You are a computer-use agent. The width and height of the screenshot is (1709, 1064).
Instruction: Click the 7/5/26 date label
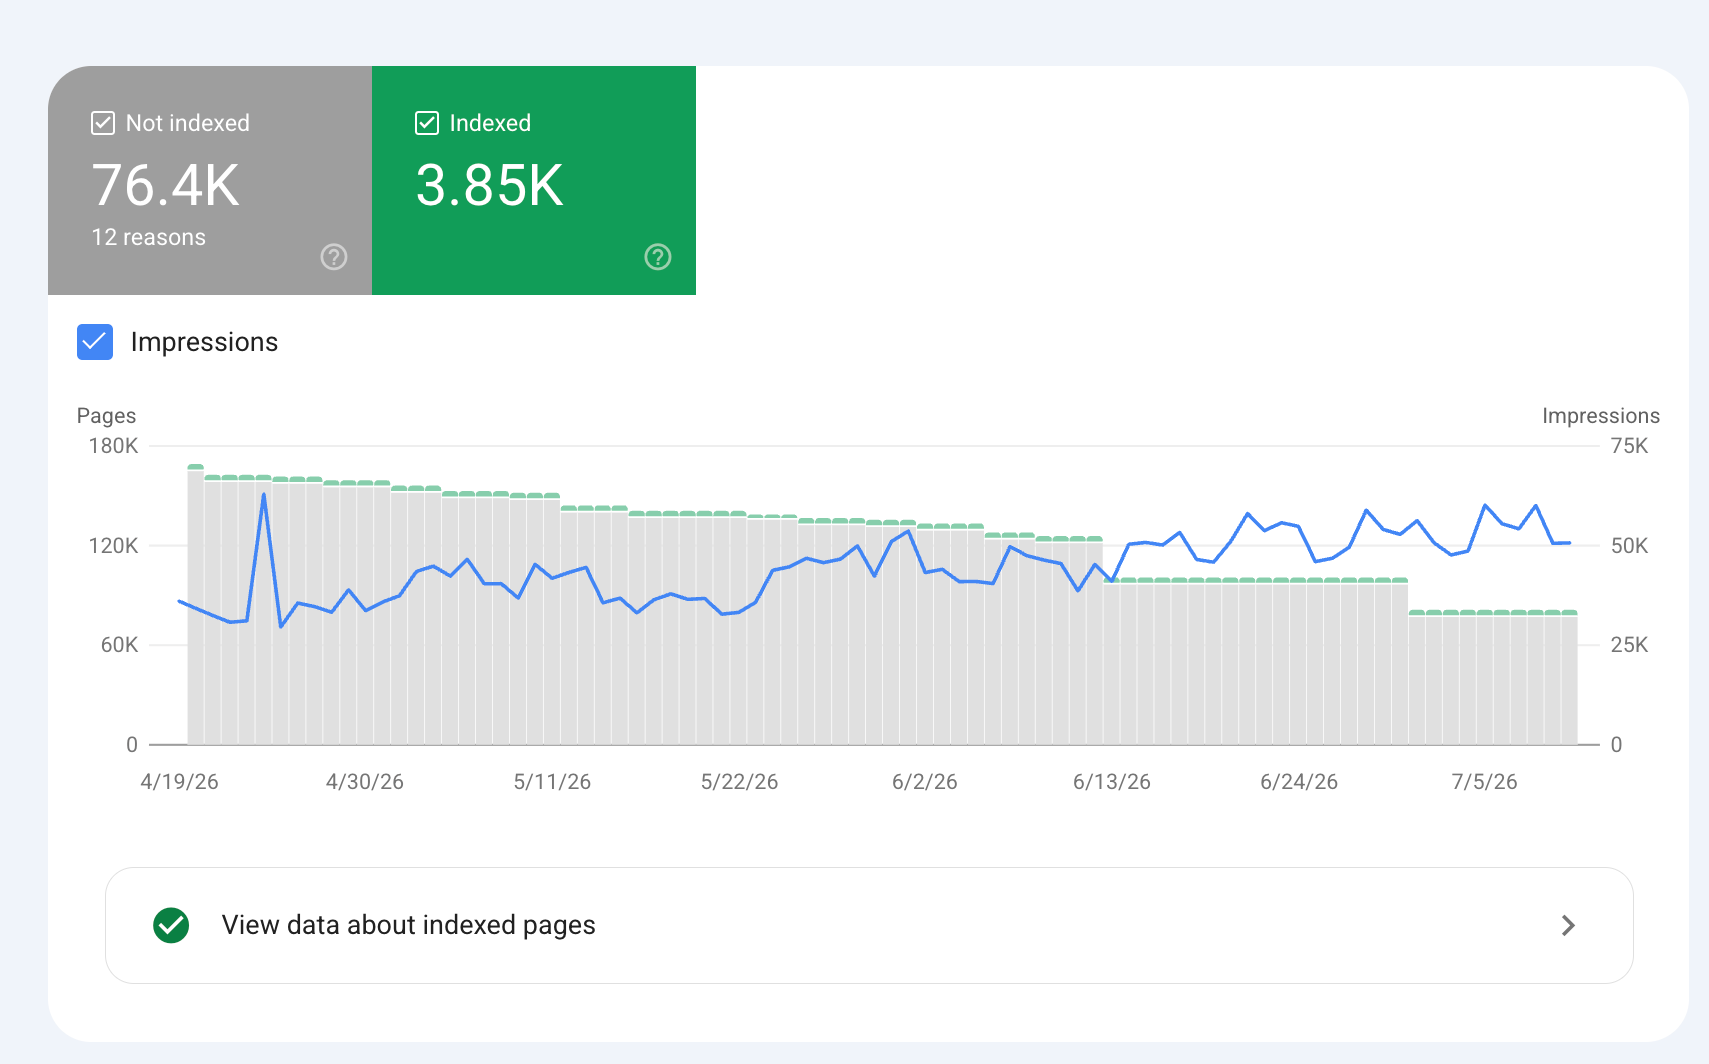pos(1485,782)
